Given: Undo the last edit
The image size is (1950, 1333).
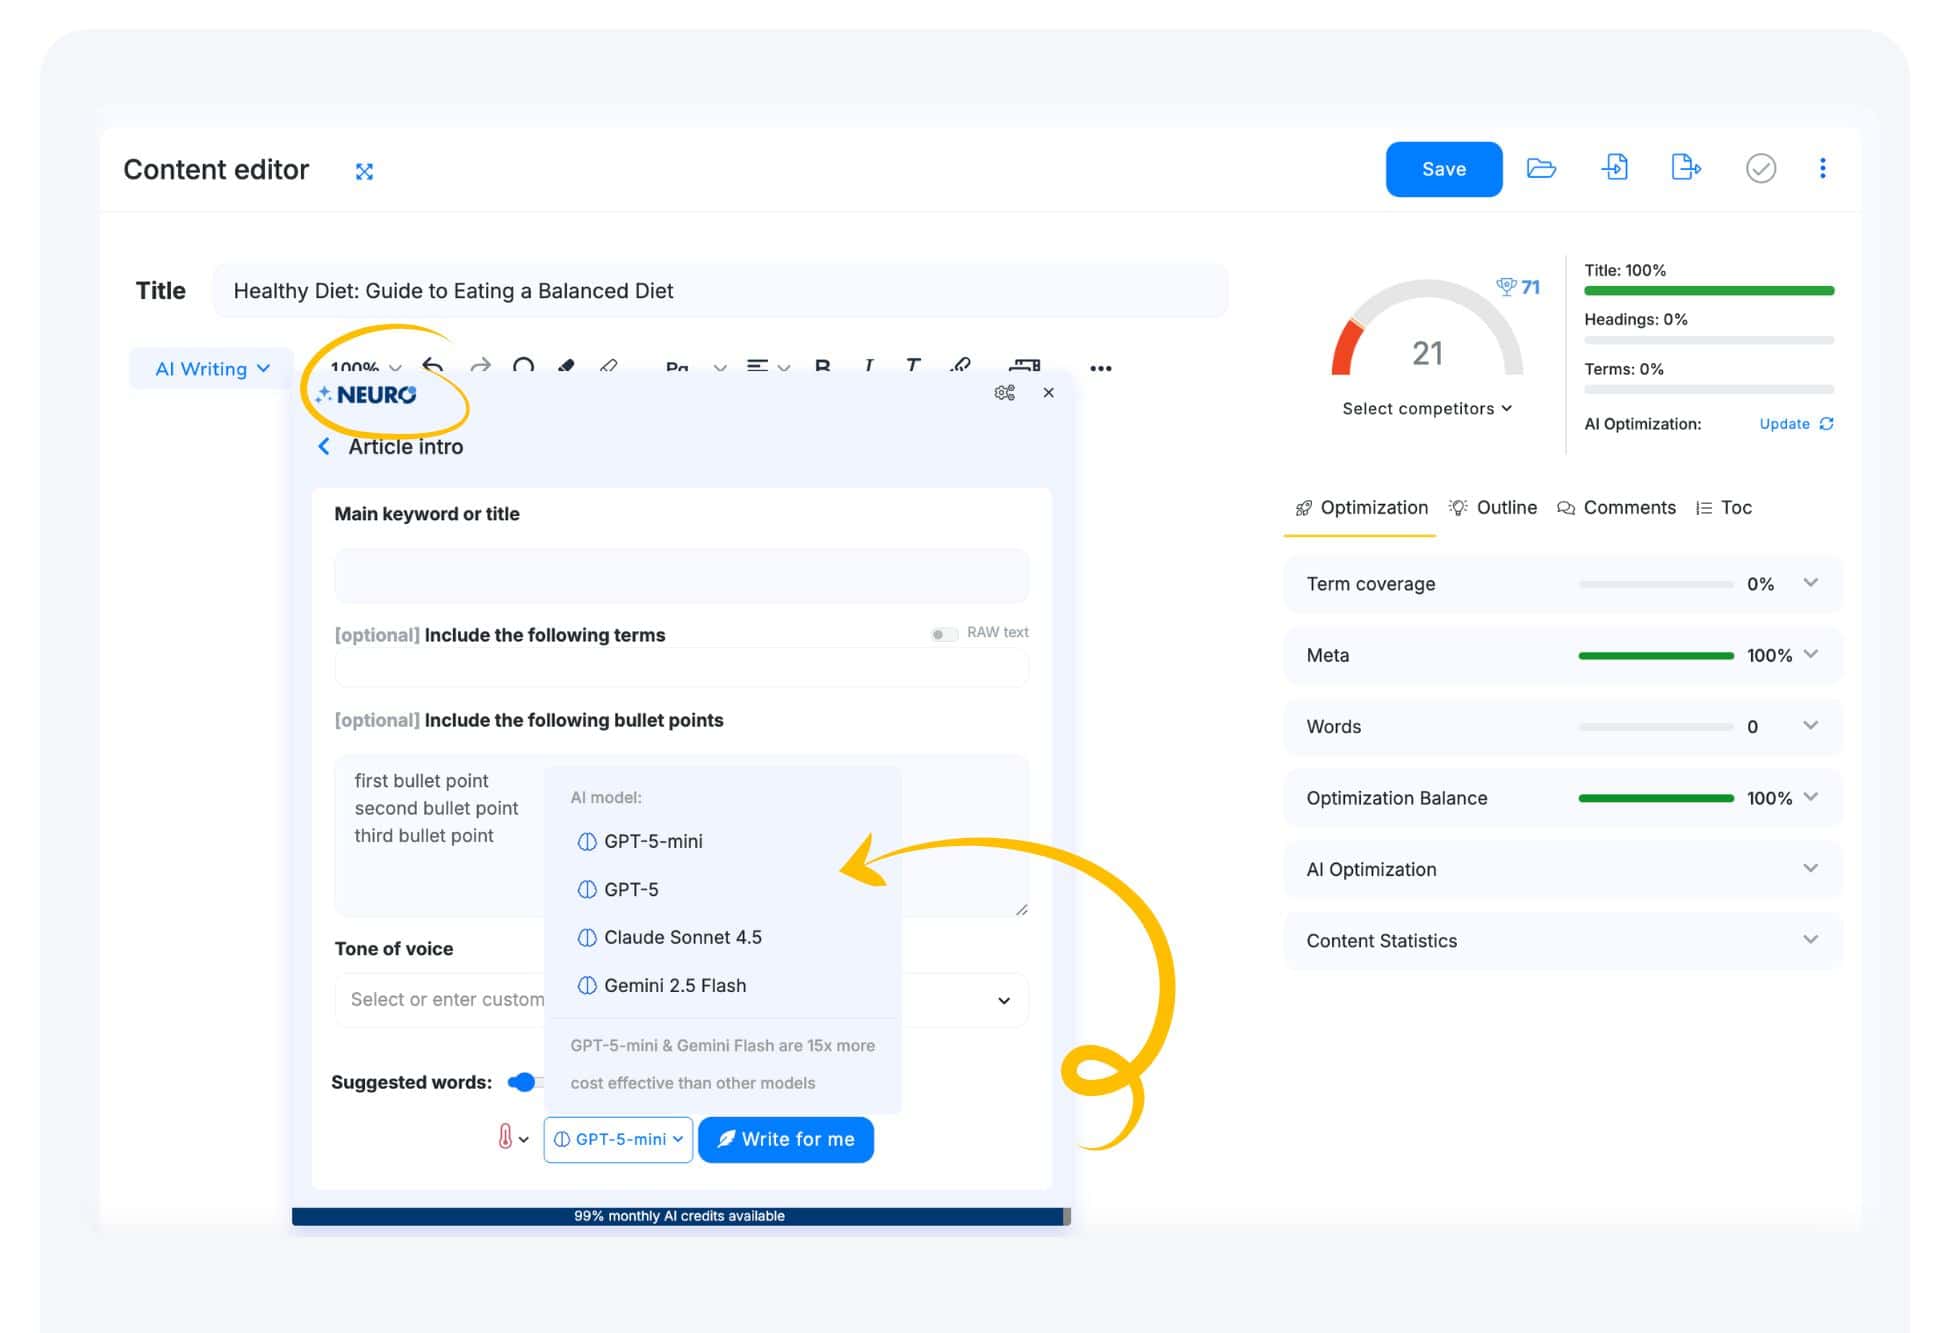Looking at the screenshot, I should [432, 365].
